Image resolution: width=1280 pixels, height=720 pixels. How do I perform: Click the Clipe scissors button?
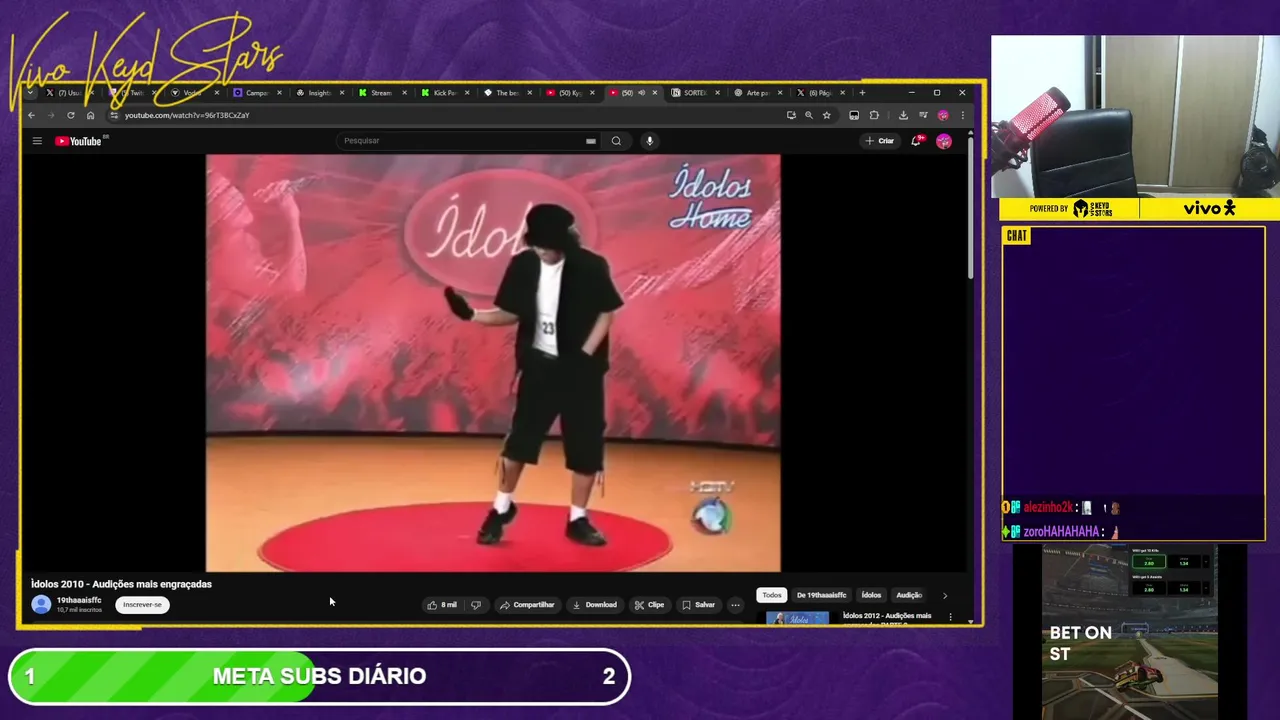649,605
